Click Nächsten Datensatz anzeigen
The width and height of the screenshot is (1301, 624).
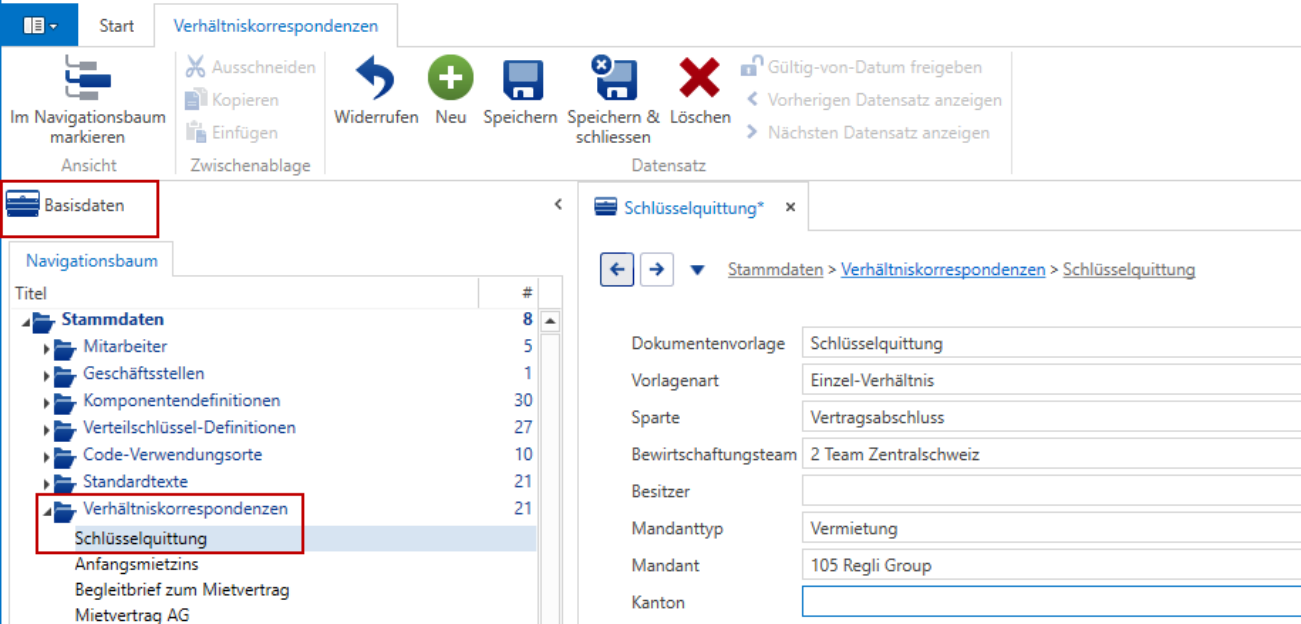click(x=866, y=133)
